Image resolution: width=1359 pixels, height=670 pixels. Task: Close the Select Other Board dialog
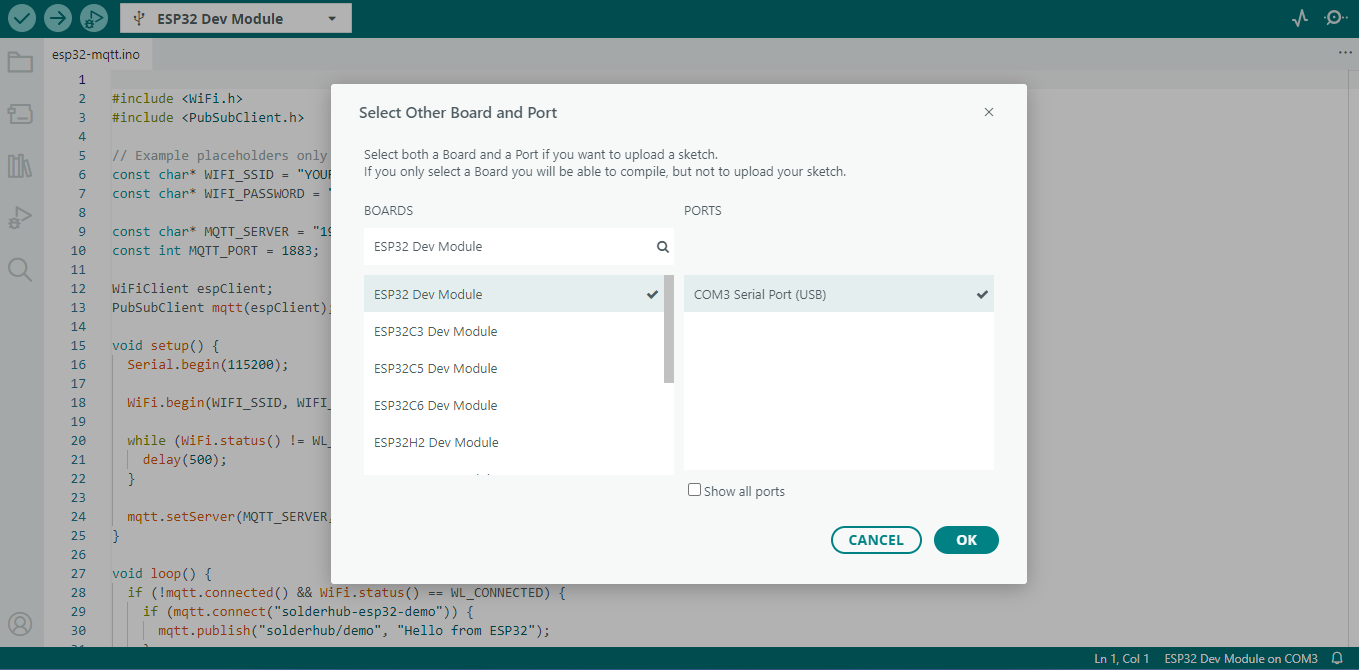(x=989, y=112)
